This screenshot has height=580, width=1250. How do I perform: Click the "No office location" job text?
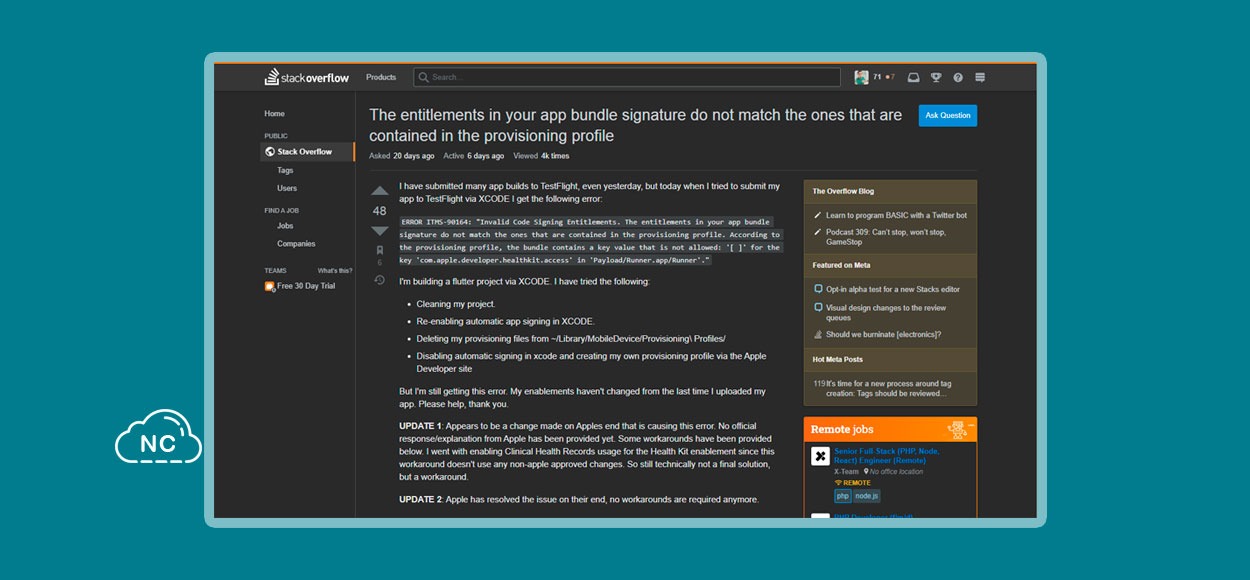point(893,471)
